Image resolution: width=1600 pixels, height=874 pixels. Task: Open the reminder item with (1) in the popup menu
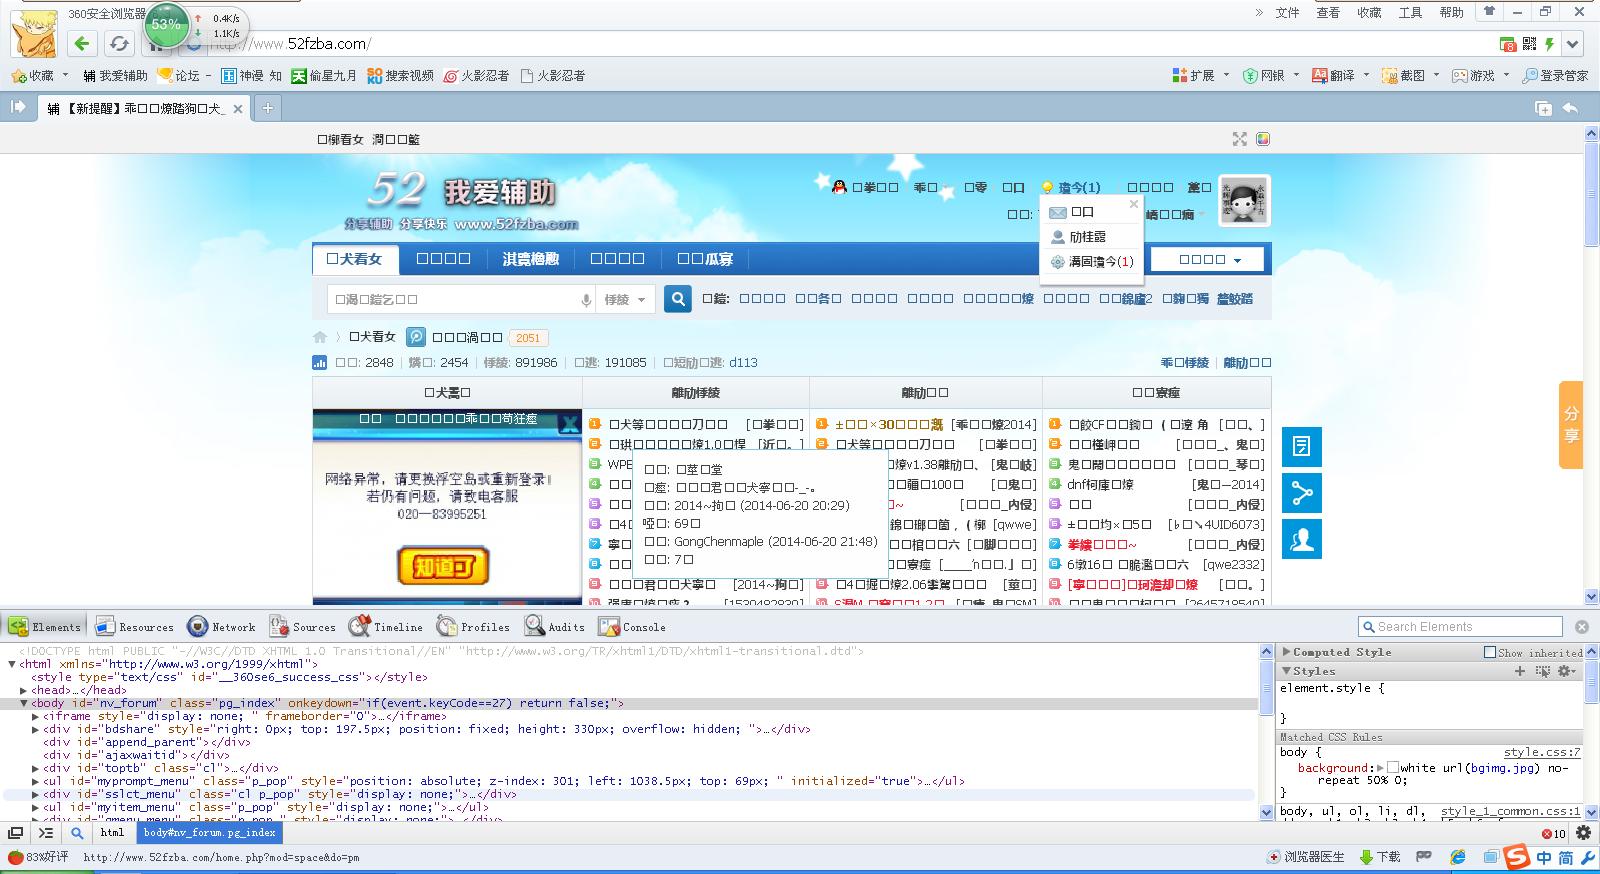tap(1091, 261)
